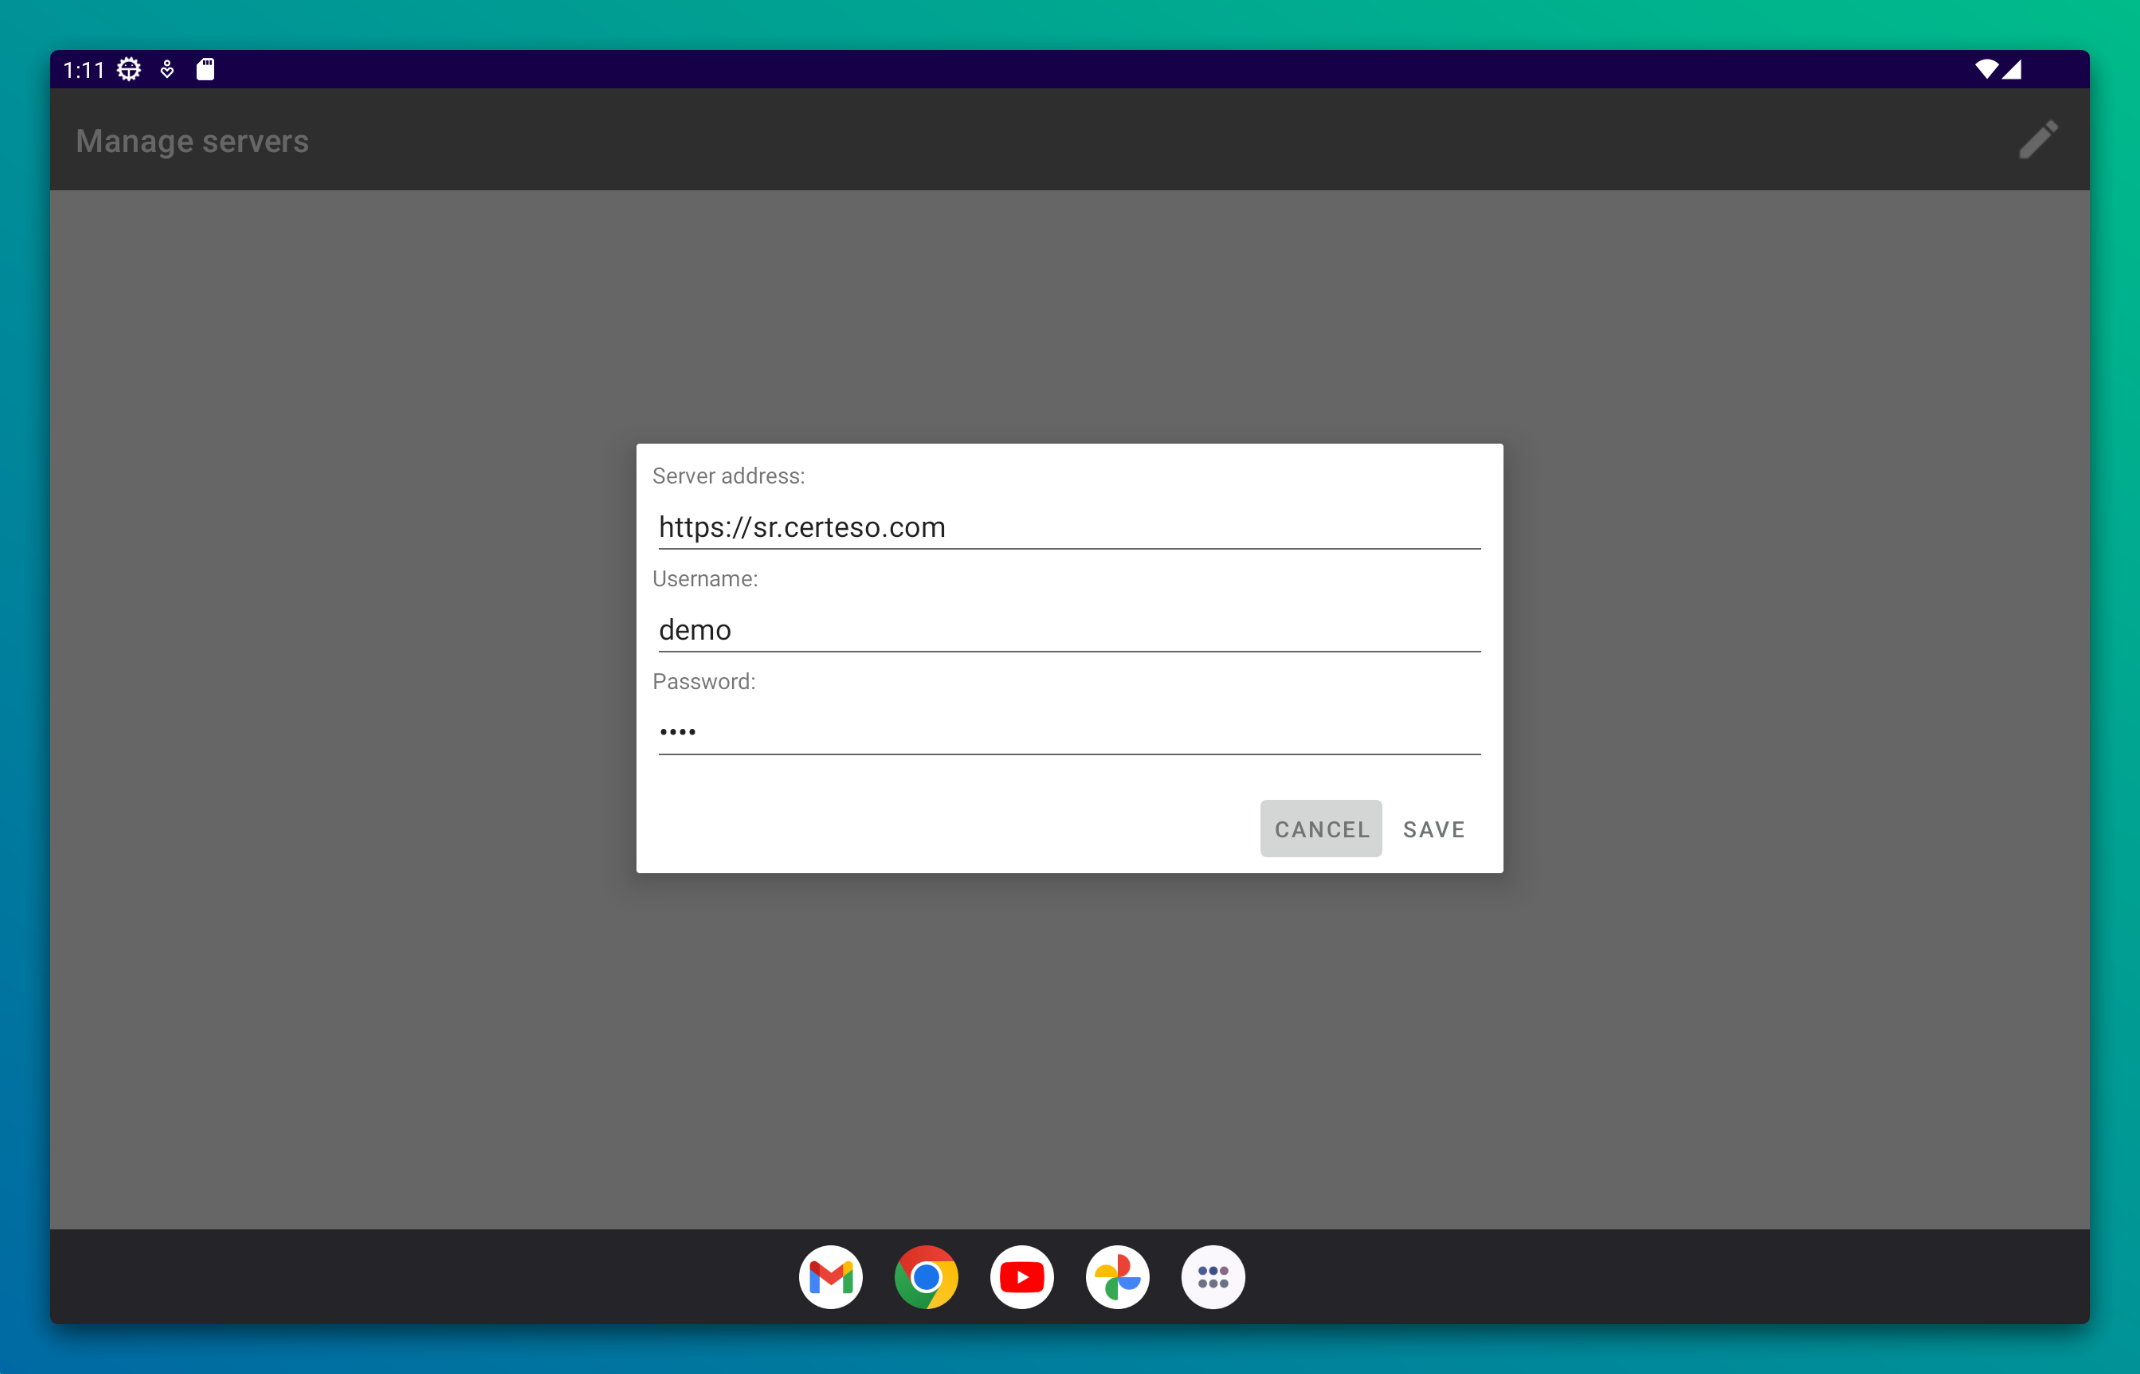The height and width of the screenshot is (1374, 2140).
Task: Click the pencil edit icon in the header
Action: pyautogui.click(x=2037, y=140)
